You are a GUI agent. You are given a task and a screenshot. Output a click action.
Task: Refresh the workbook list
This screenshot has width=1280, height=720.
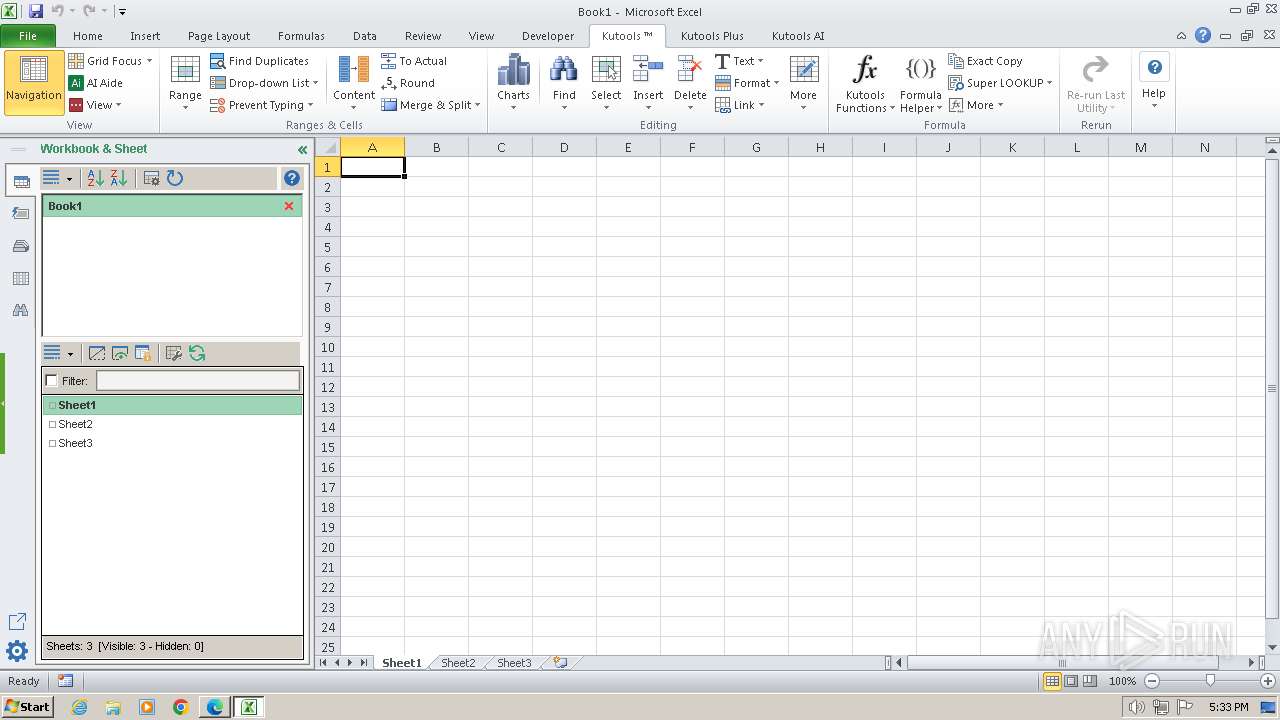point(175,178)
